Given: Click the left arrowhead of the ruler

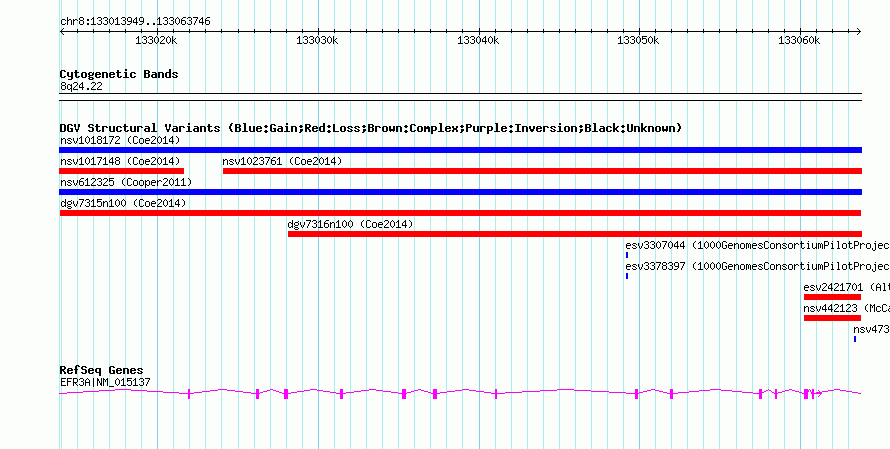Looking at the screenshot, I should tap(62, 32).
